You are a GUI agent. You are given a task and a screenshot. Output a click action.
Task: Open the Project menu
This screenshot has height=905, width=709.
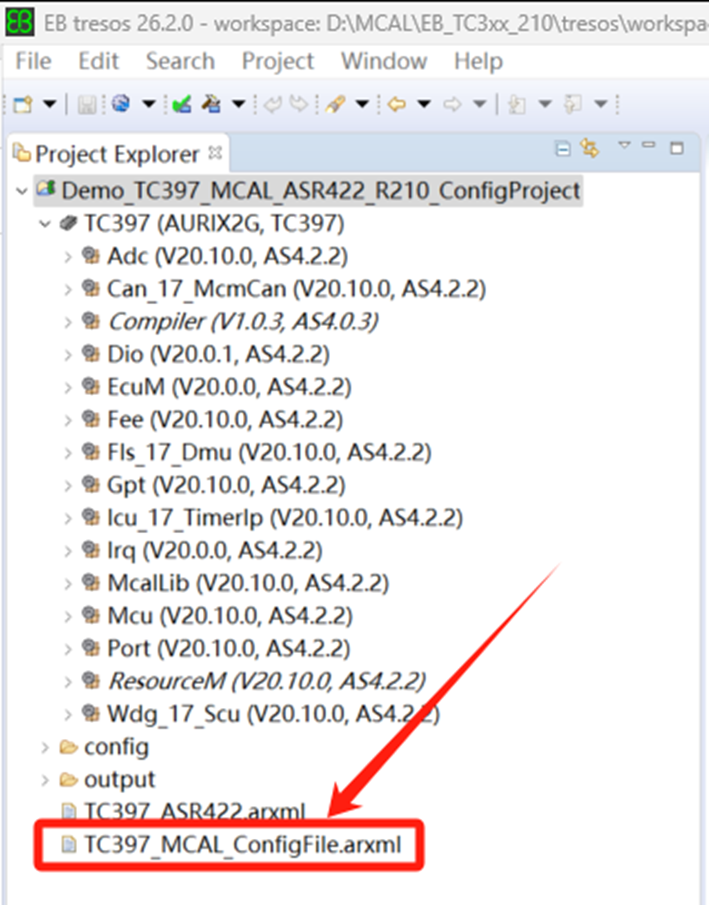click(278, 61)
